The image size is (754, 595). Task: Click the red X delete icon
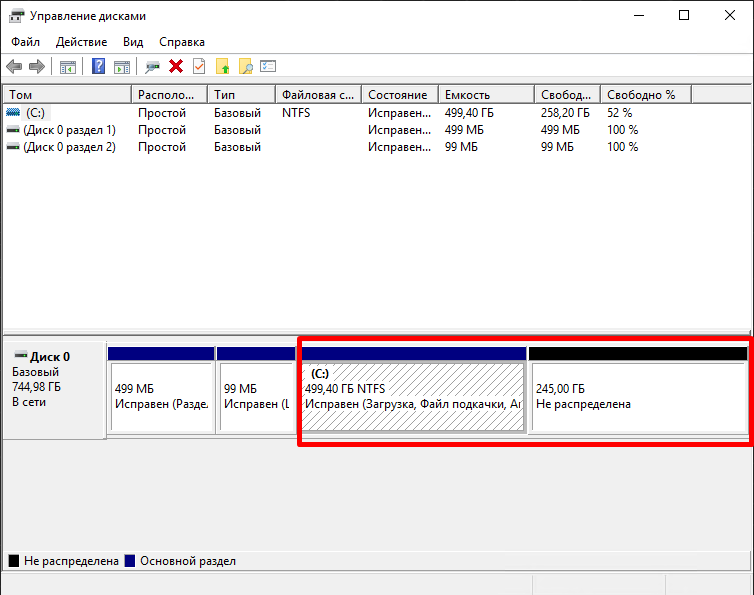point(176,67)
